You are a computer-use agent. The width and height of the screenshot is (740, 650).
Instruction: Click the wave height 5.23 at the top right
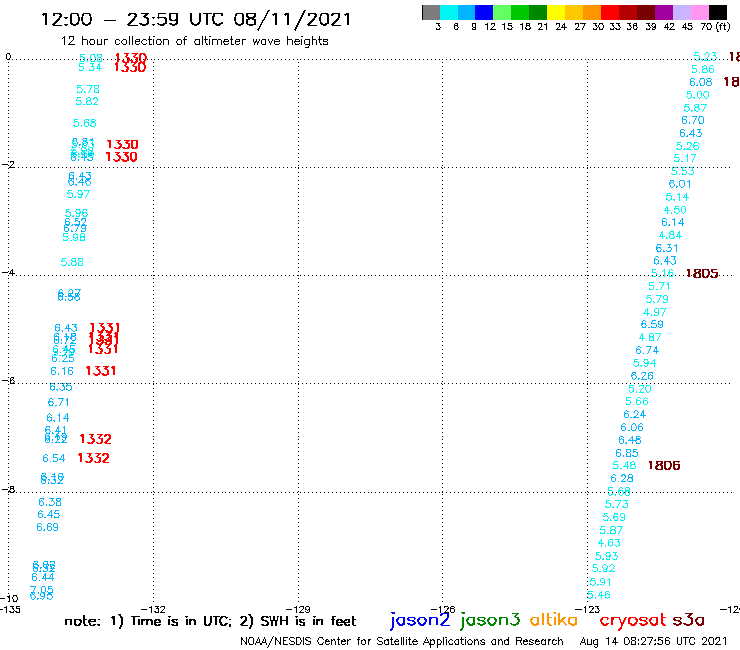point(705,57)
